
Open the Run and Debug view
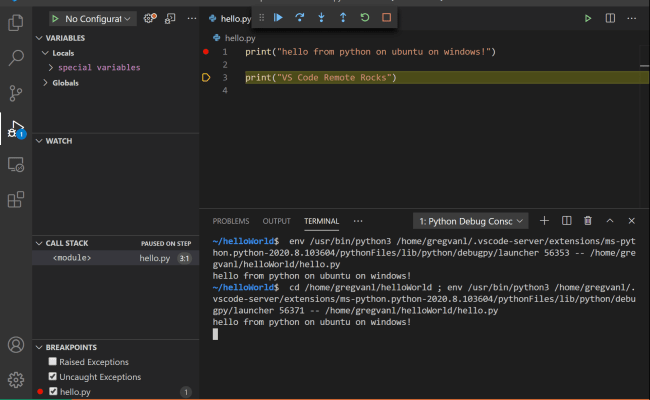[x=16, y=129]
